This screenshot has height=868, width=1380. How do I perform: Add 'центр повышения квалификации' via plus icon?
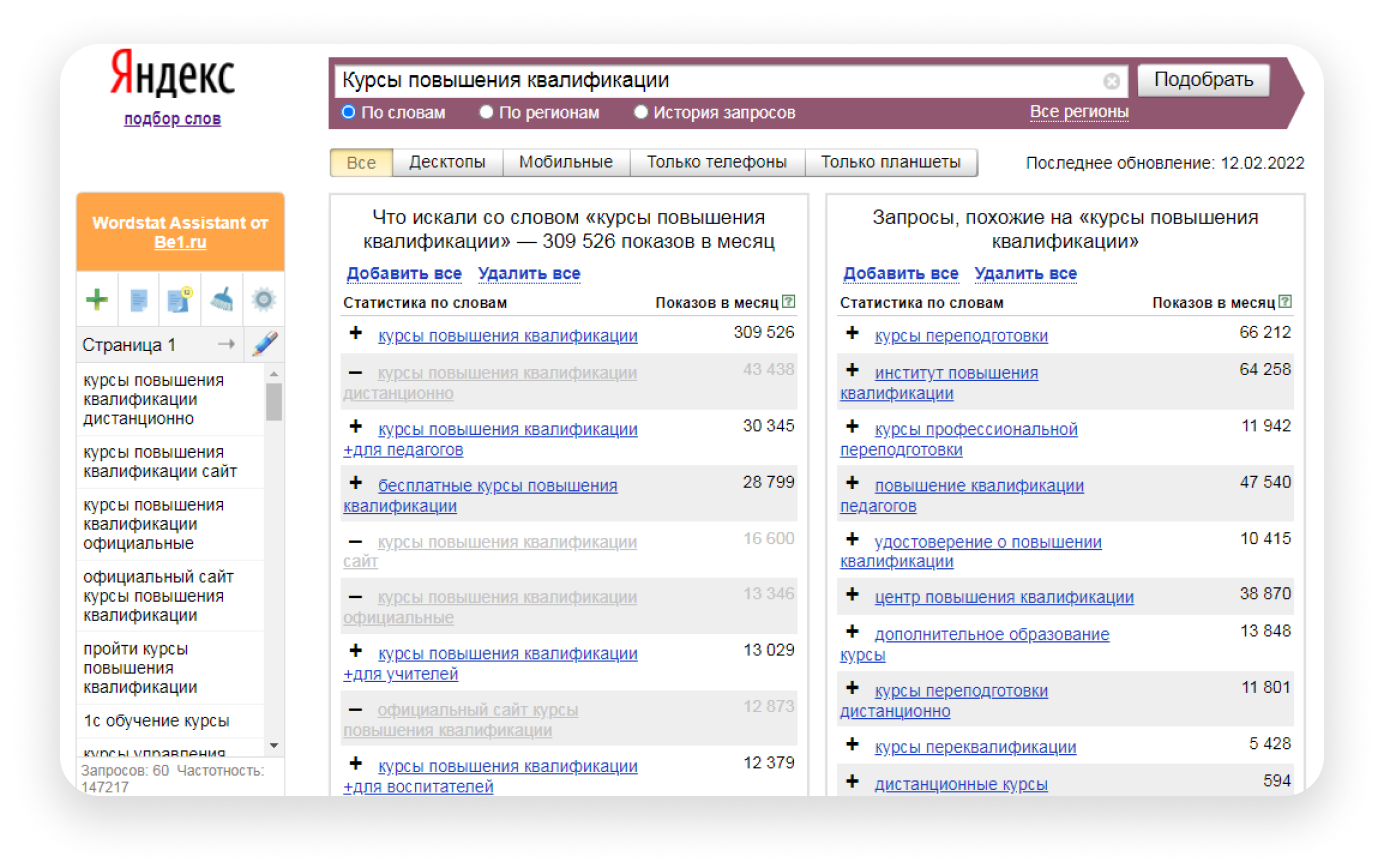[x=852, y=596]
